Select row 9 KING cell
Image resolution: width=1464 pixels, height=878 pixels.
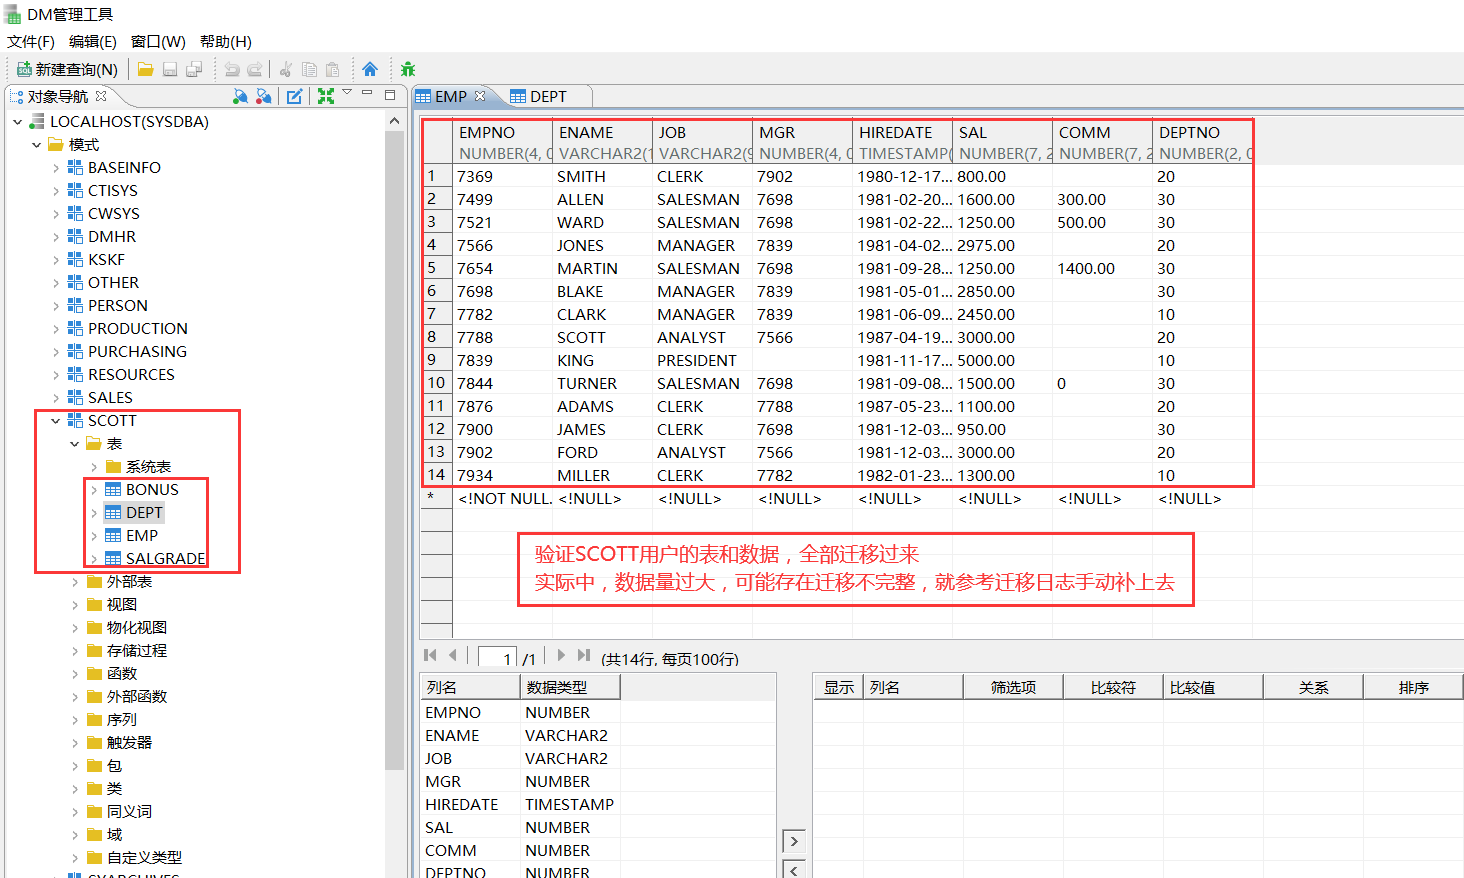pyautogui.click(x=603, y=361)
